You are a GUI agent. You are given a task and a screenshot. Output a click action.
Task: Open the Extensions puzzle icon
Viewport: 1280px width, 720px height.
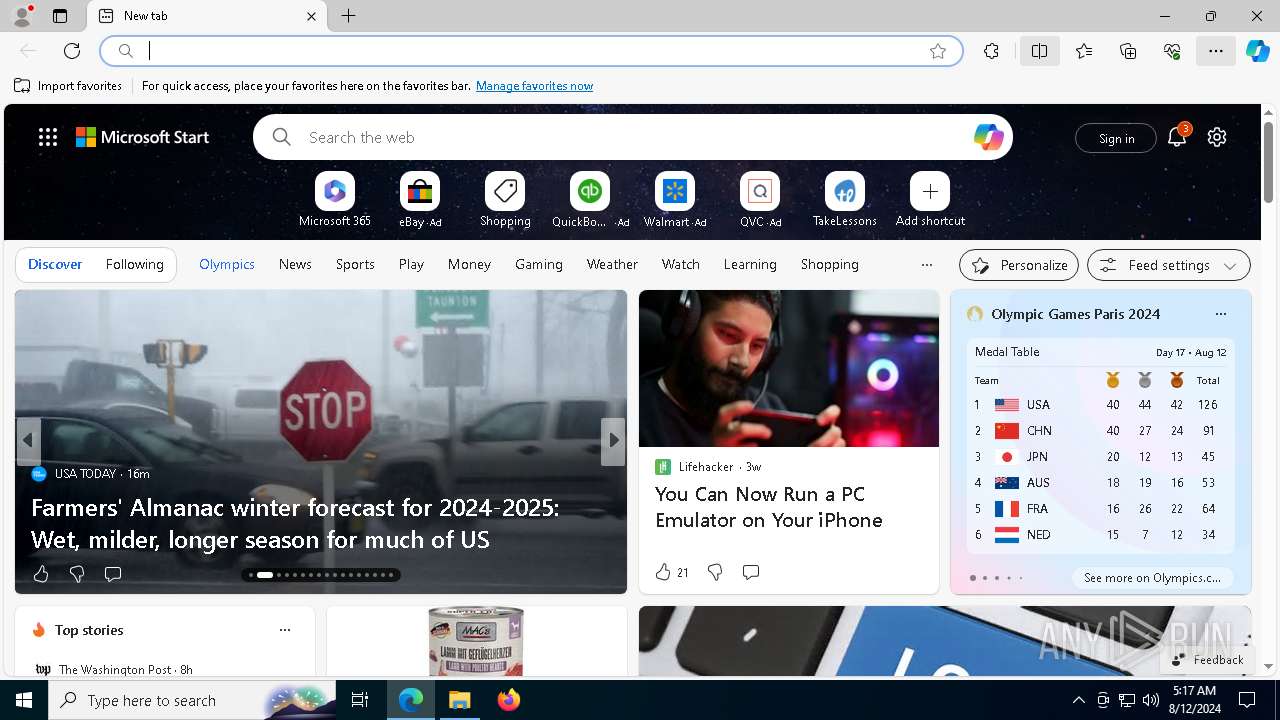tap(991, 51)
